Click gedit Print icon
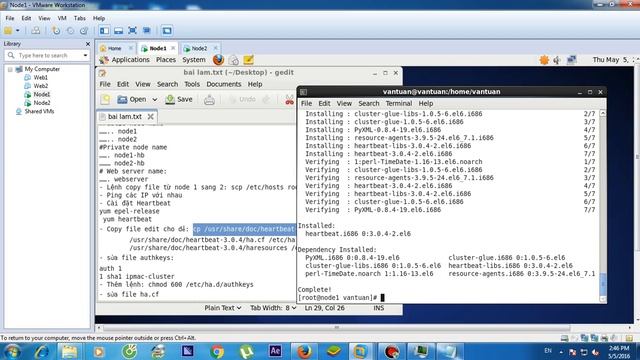Image resolution: width=640 pixels, height=360 pixels. coord(209,99)
